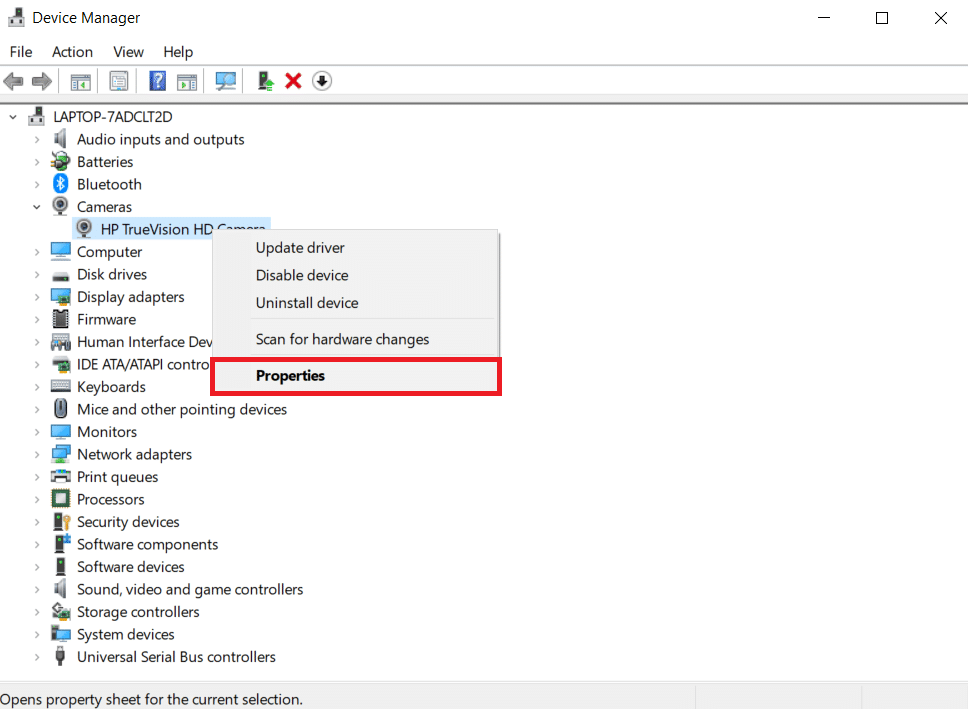Click the Network adapters icon
Image resolution: width=968 pixels, height=709 pixels.
(60, 454)
